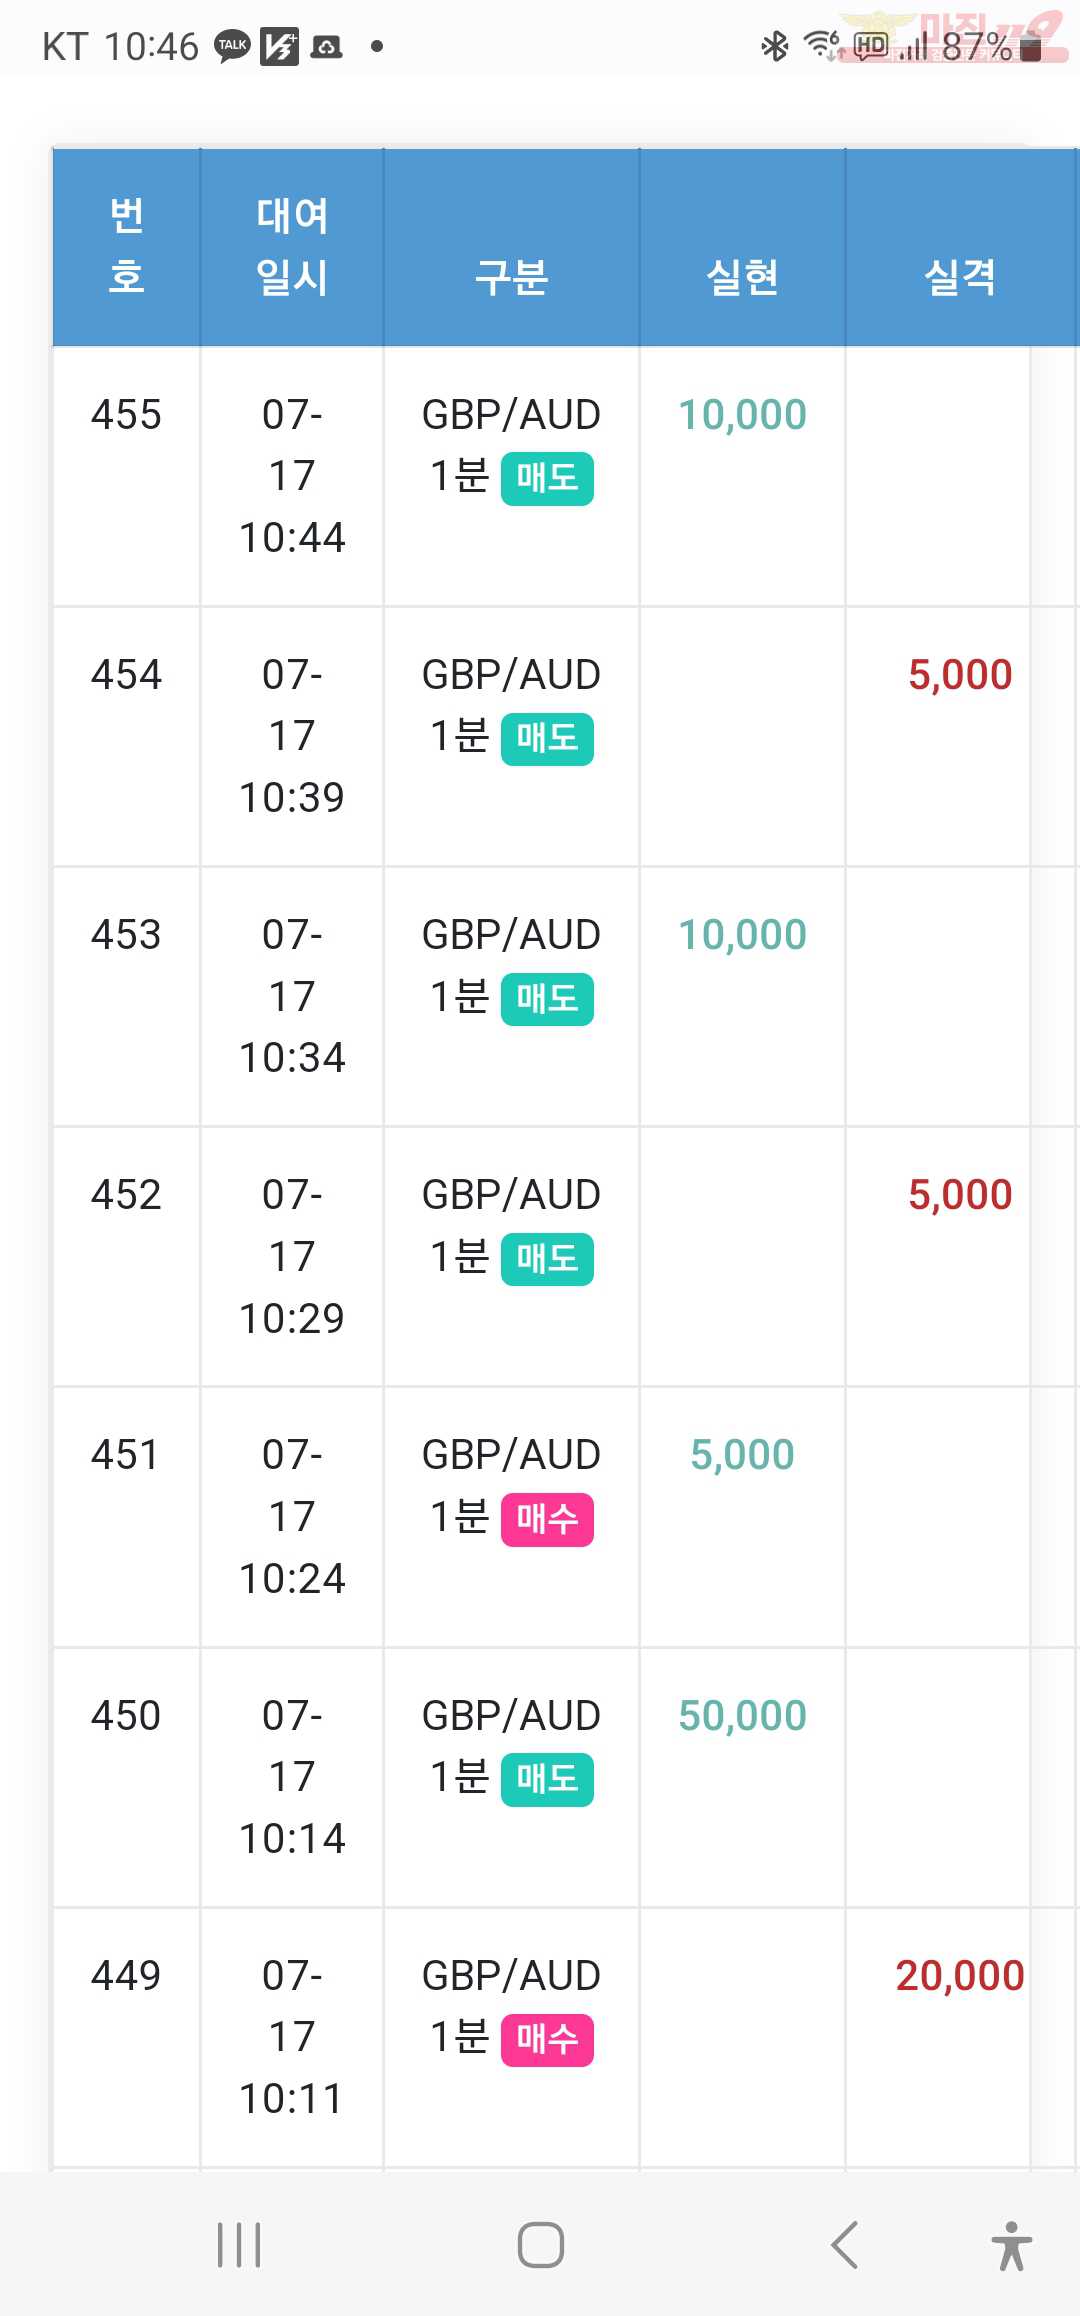Viewport: 1080px width, 2316px height.
Task: Open recent apps with three-line icon
Action: click(239, 2245)
